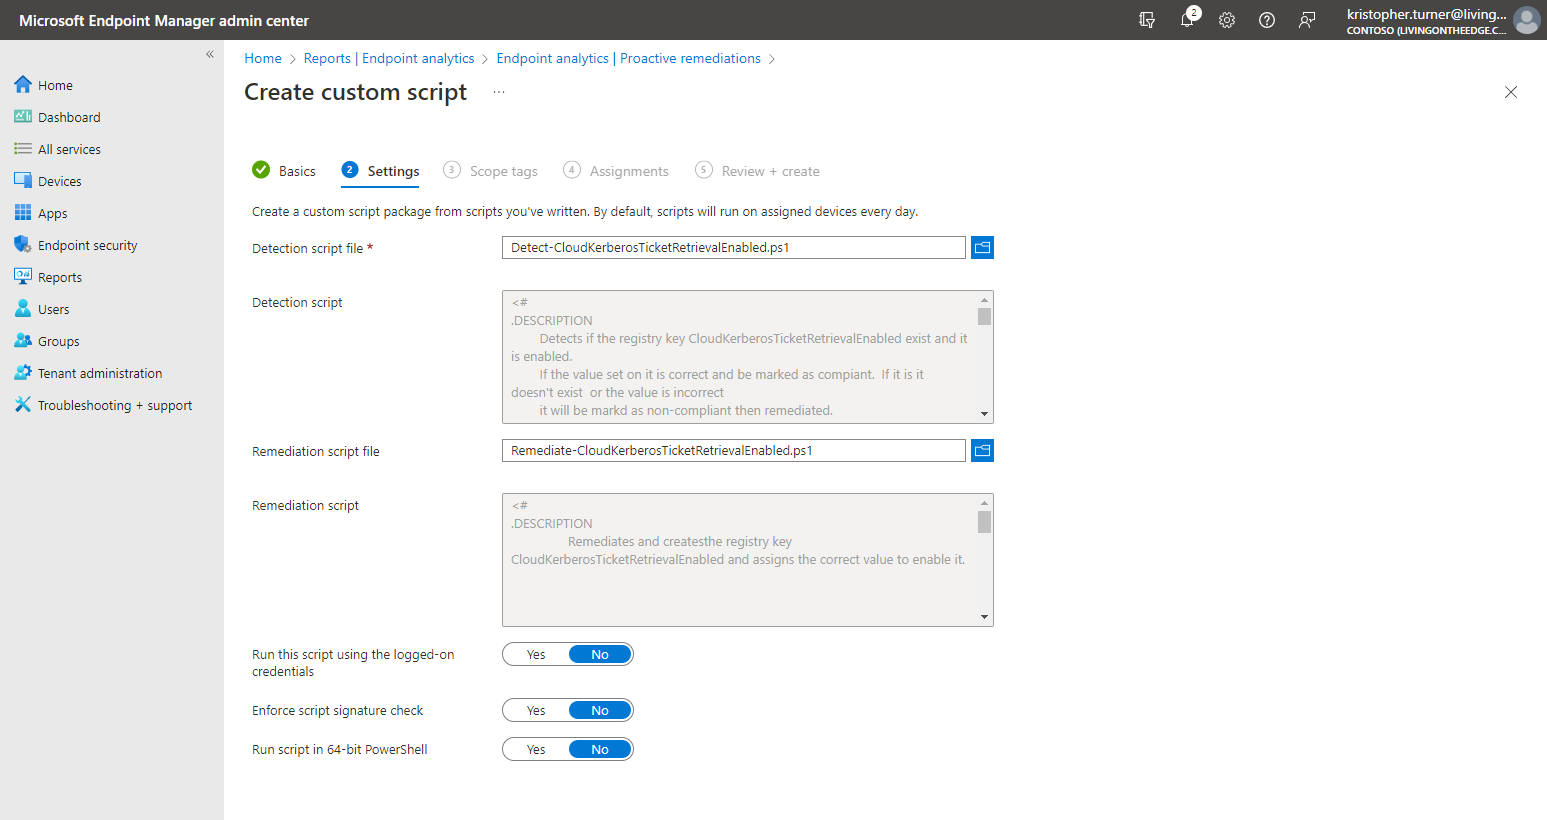Image resolution: width=1547 pixels, height=820 pixels.
Task: Set logged-on credentials option to Yes
Action: [536, 654]
